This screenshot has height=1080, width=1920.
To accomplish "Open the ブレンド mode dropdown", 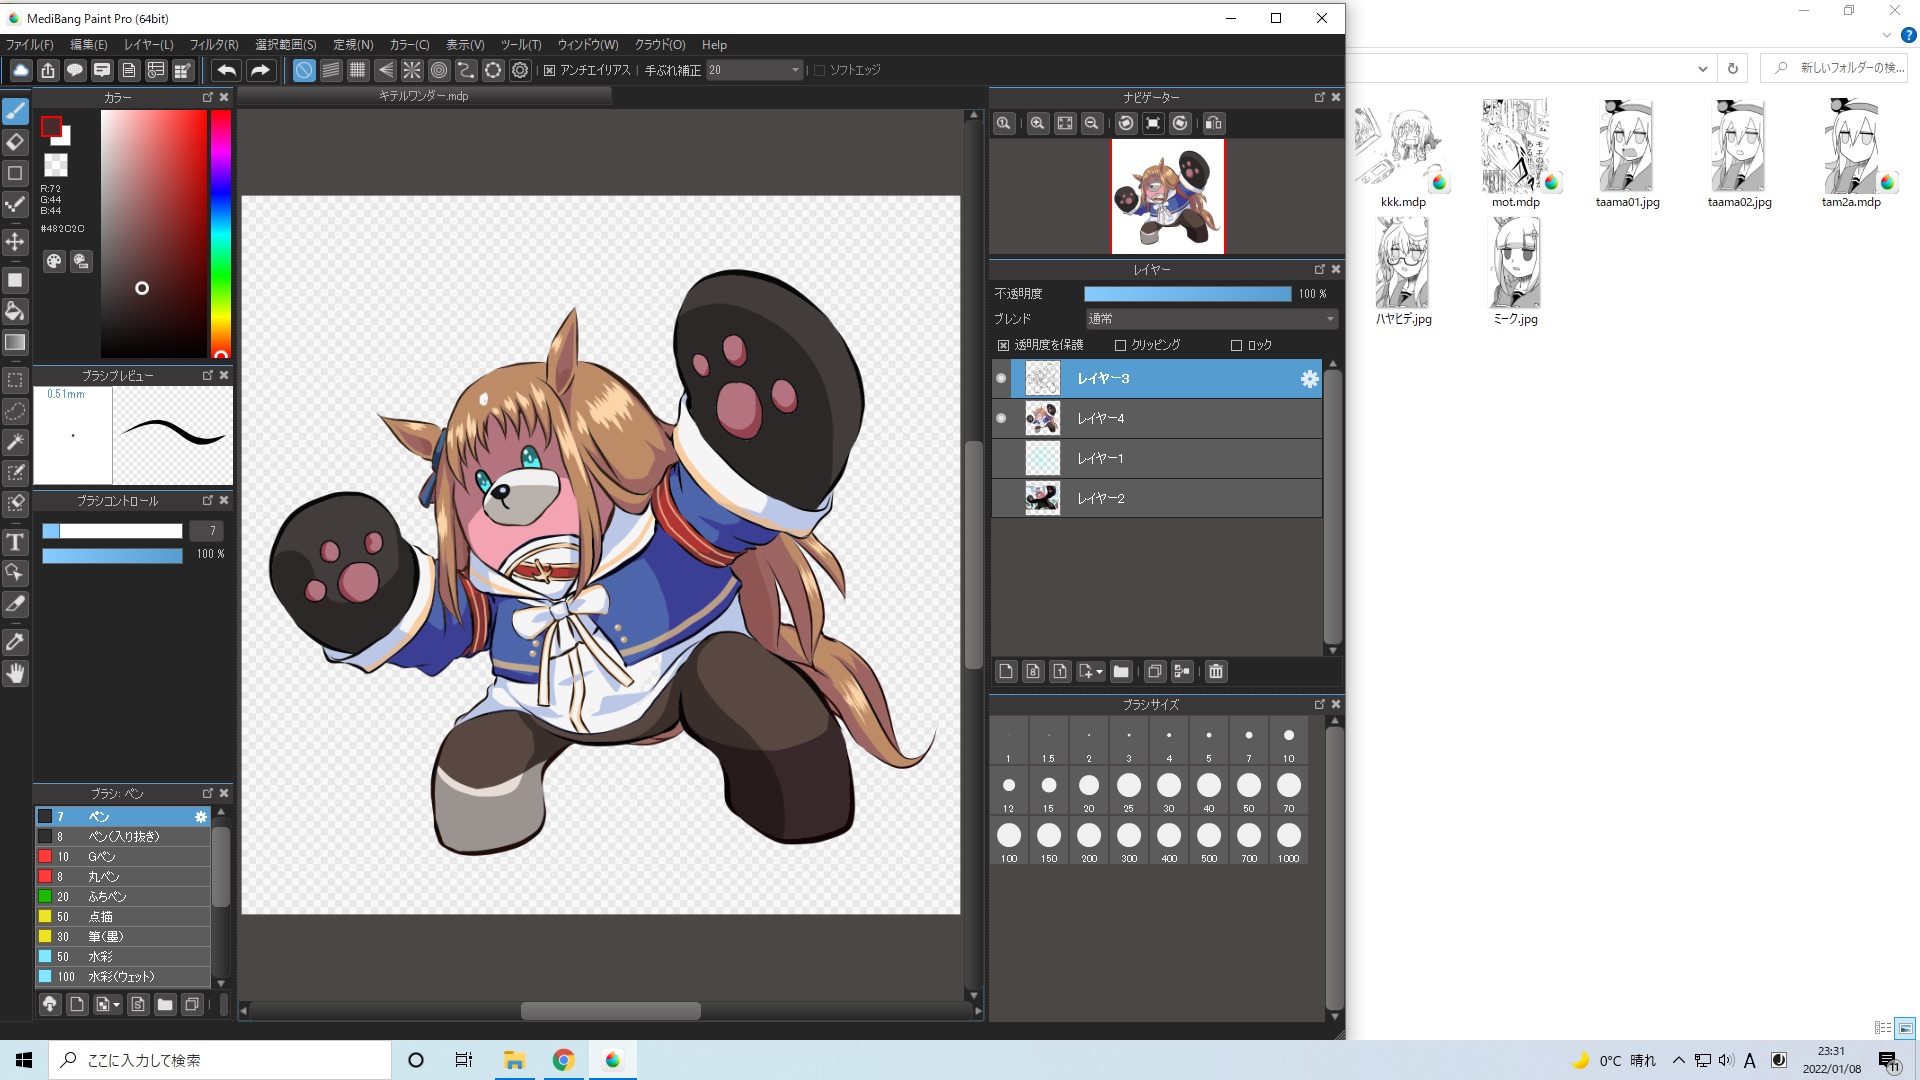I will tap(1211, 318).
